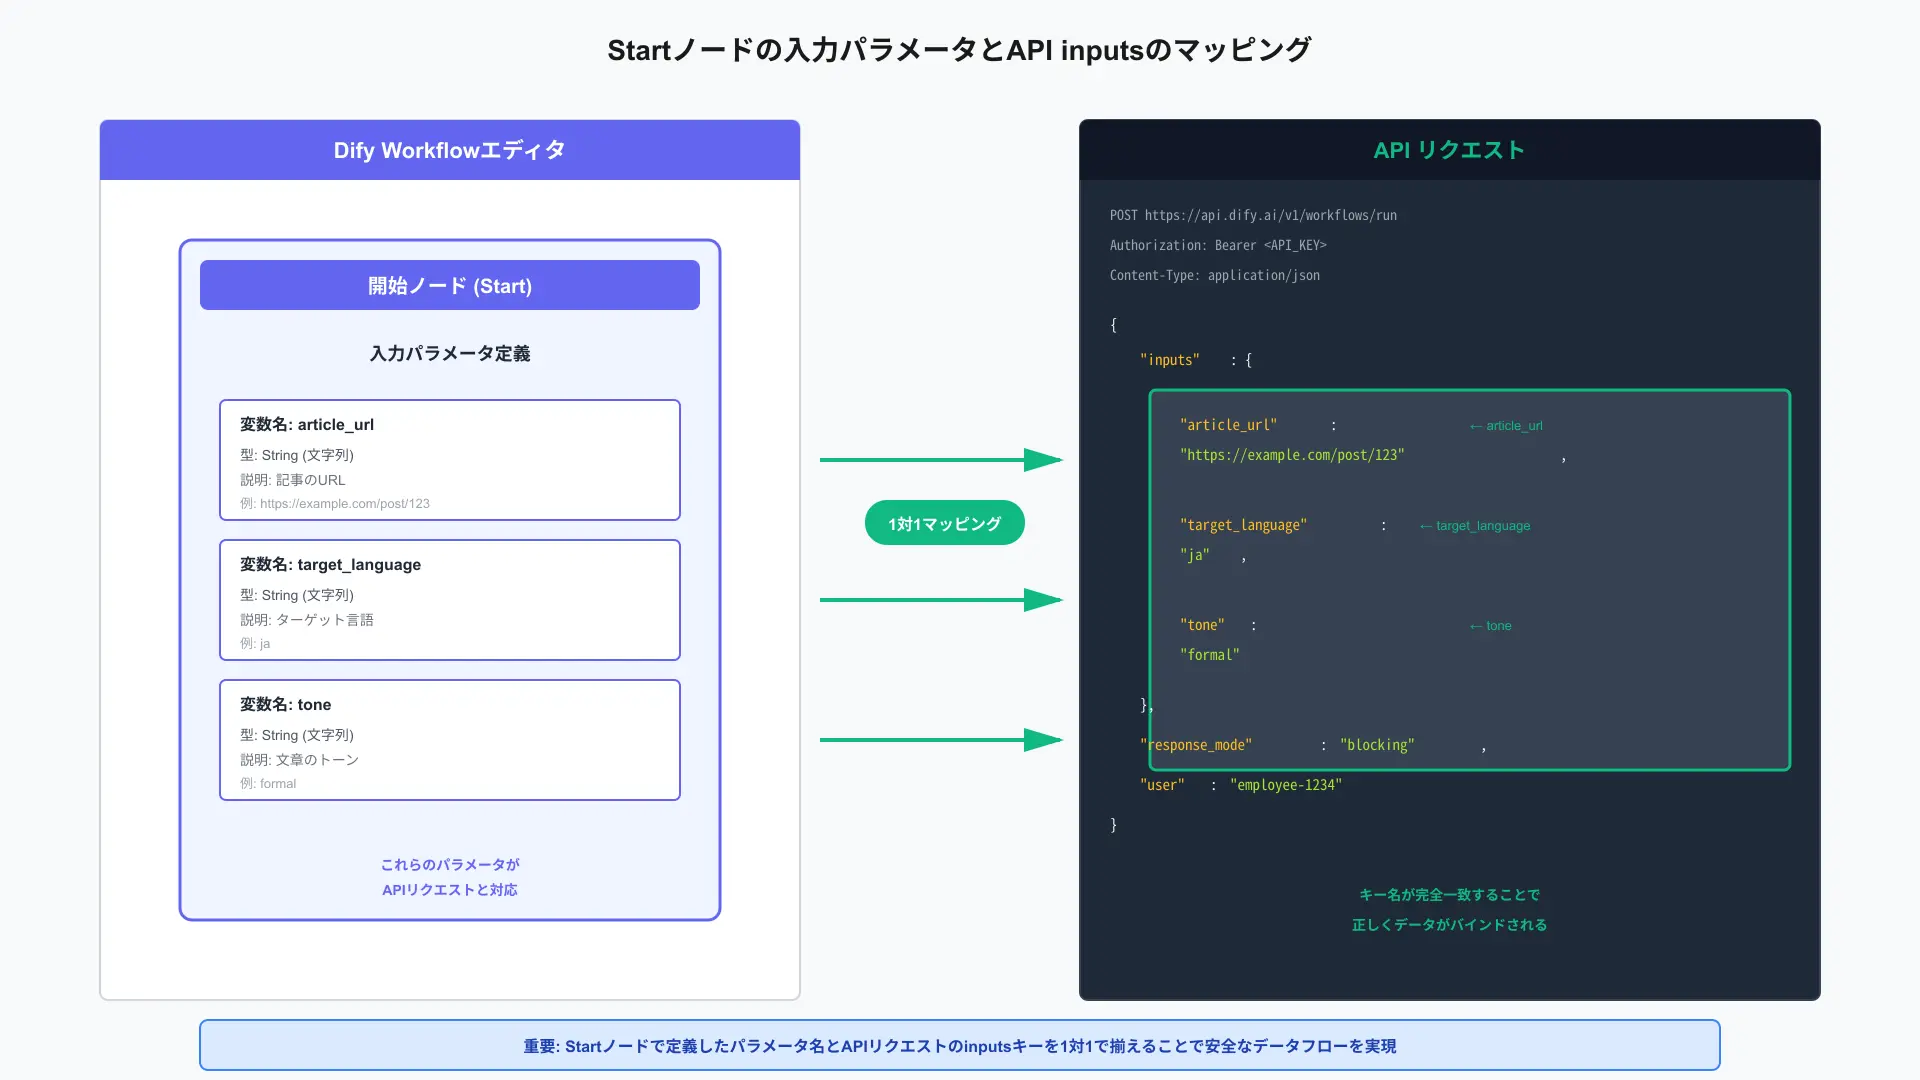Click the "tone" JSON key
This screenshot has height=1080, width=1920.
(1202, 625)
